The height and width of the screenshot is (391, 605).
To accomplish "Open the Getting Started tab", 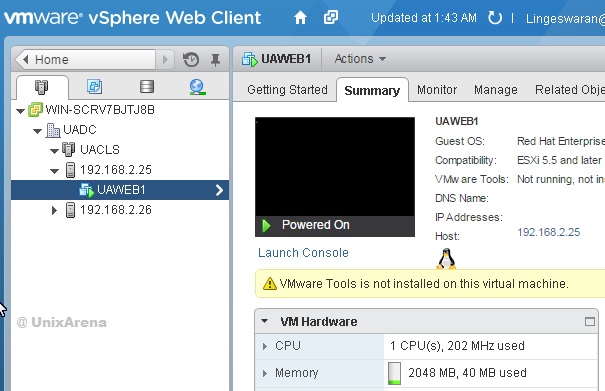I will 287,90.
